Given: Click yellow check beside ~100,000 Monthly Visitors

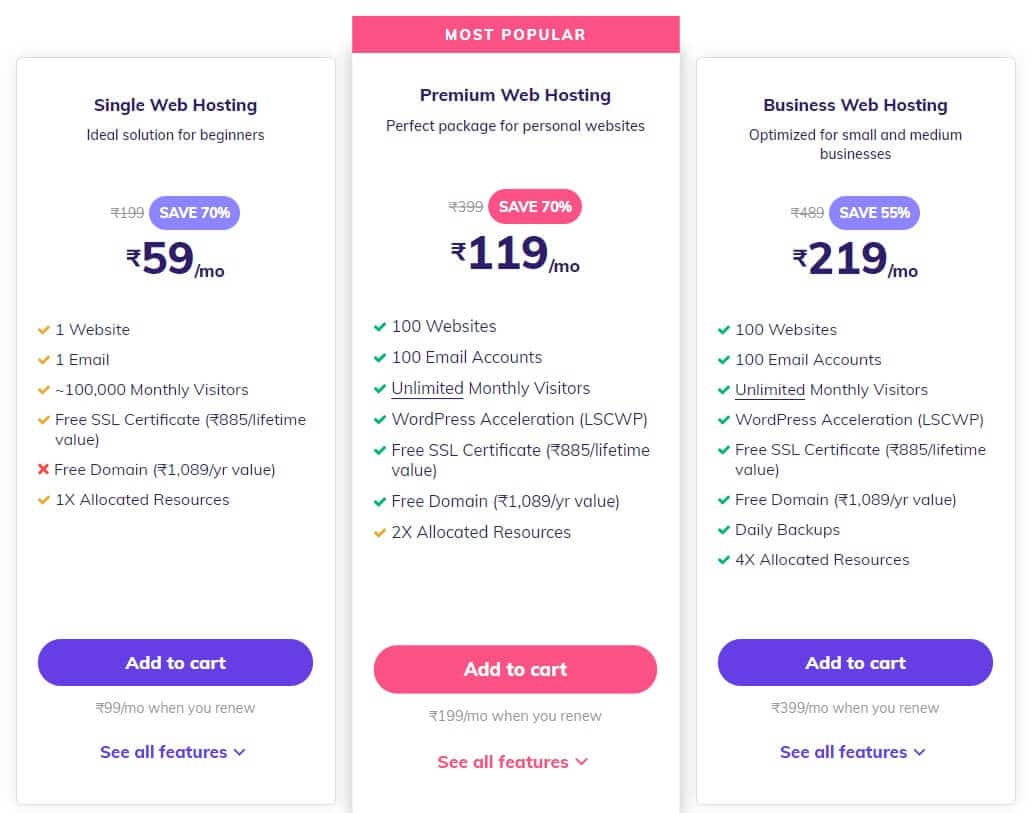Looking at the screenshot, I should coord(44,390).
